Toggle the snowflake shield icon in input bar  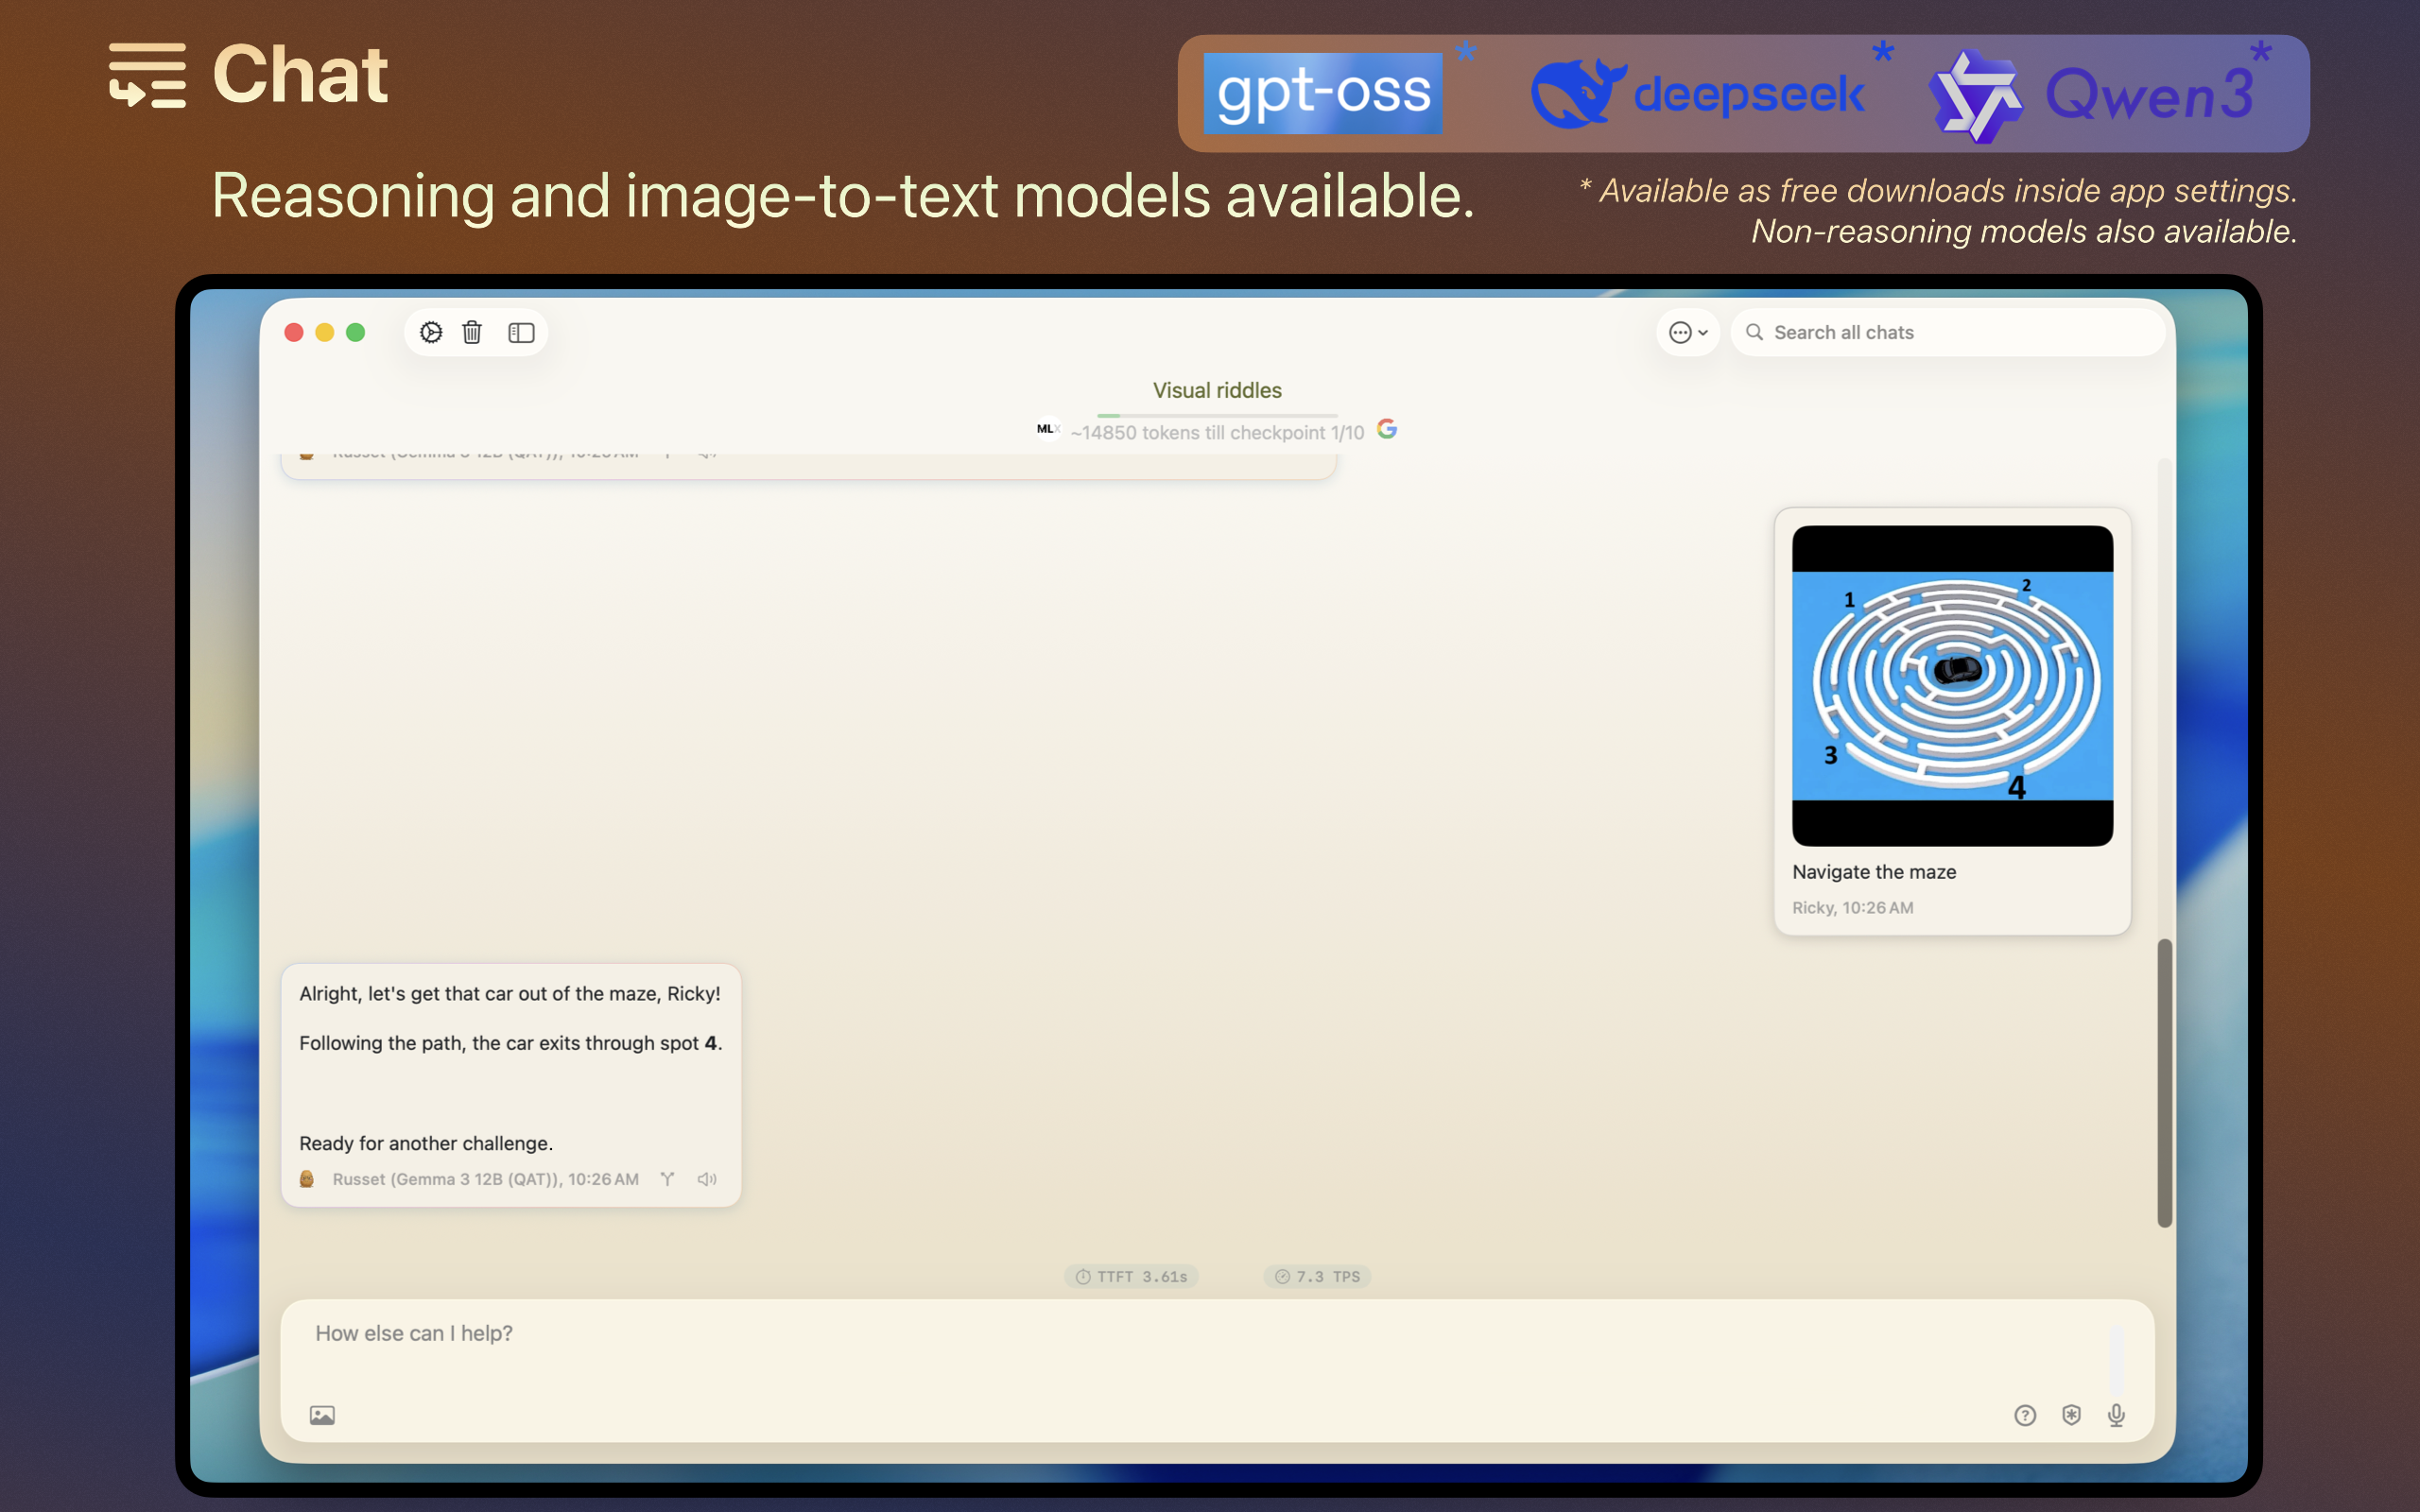click(2071, 1415)
